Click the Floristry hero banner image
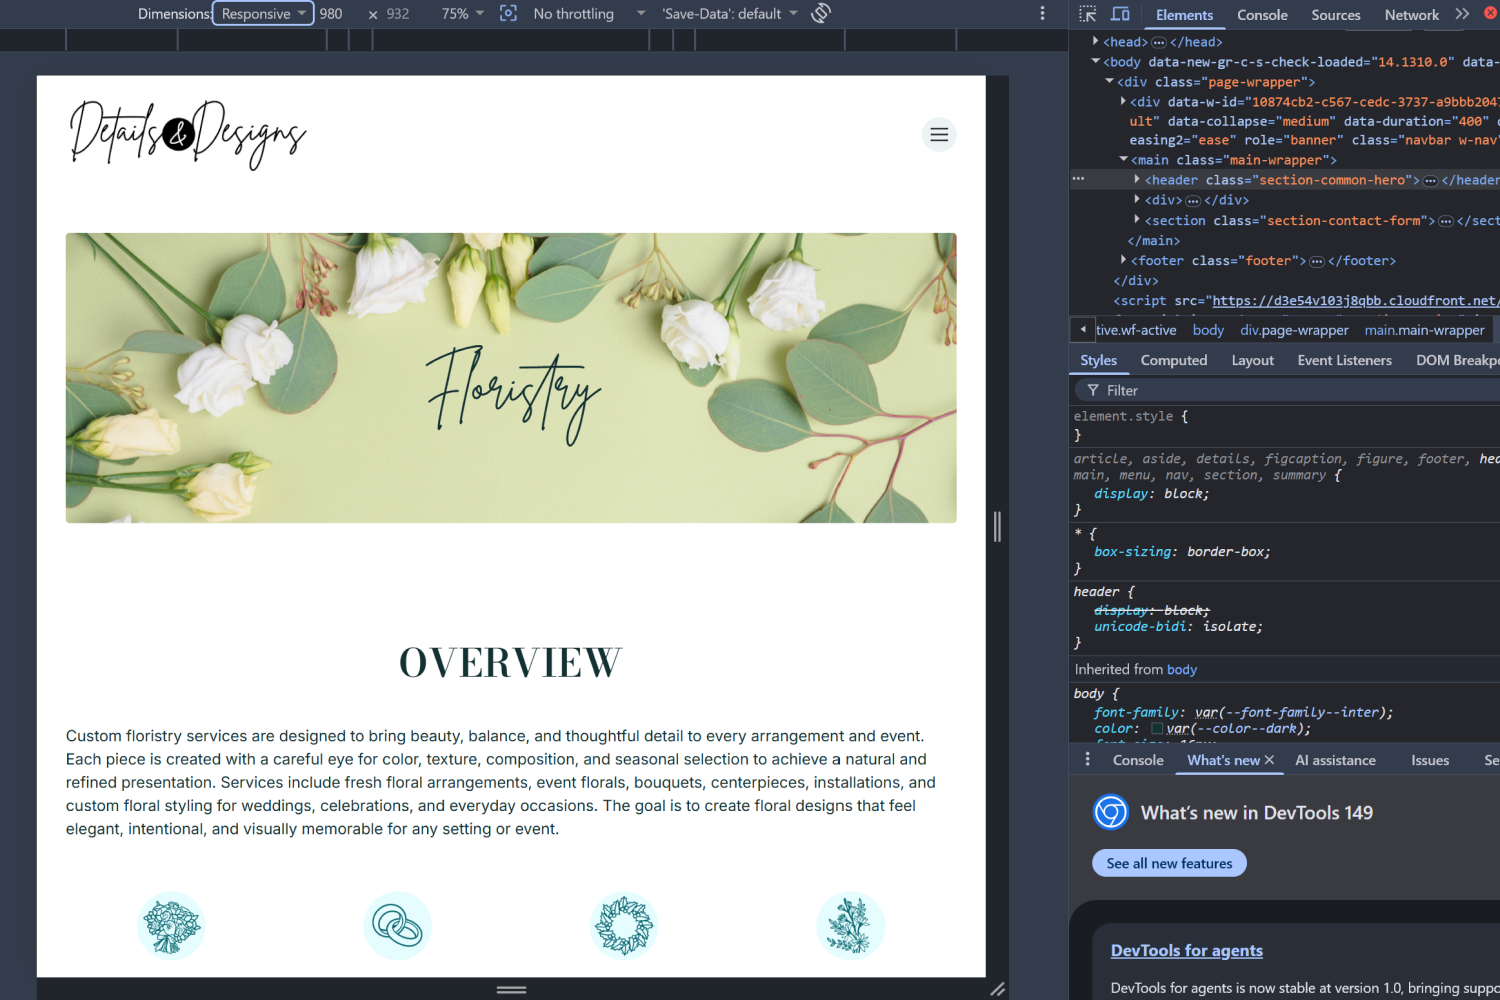The width and height of the screenshot is (1500, 1000). pyautogui.click(x=511, y=378)
